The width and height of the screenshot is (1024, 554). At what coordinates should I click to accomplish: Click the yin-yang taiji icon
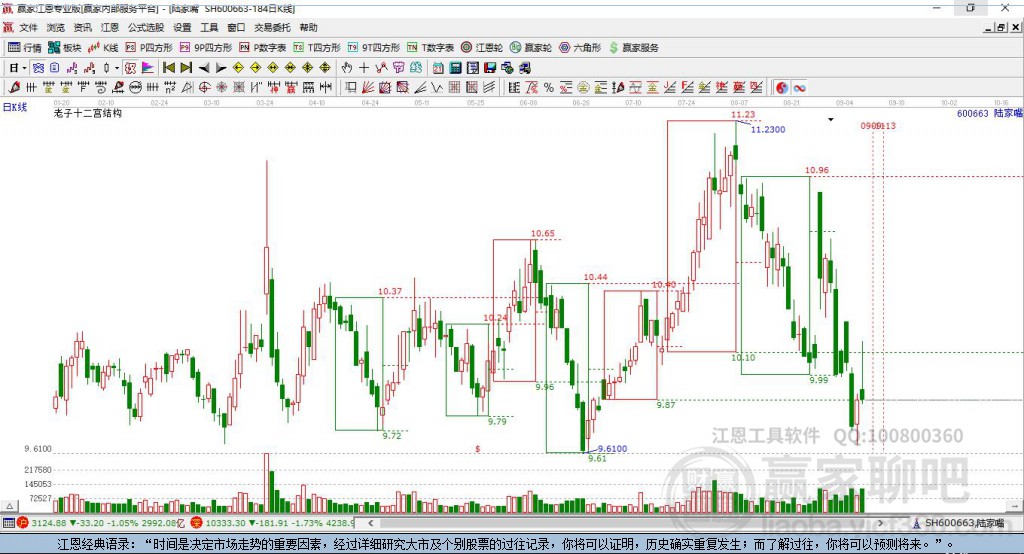[x=782, y=88]
